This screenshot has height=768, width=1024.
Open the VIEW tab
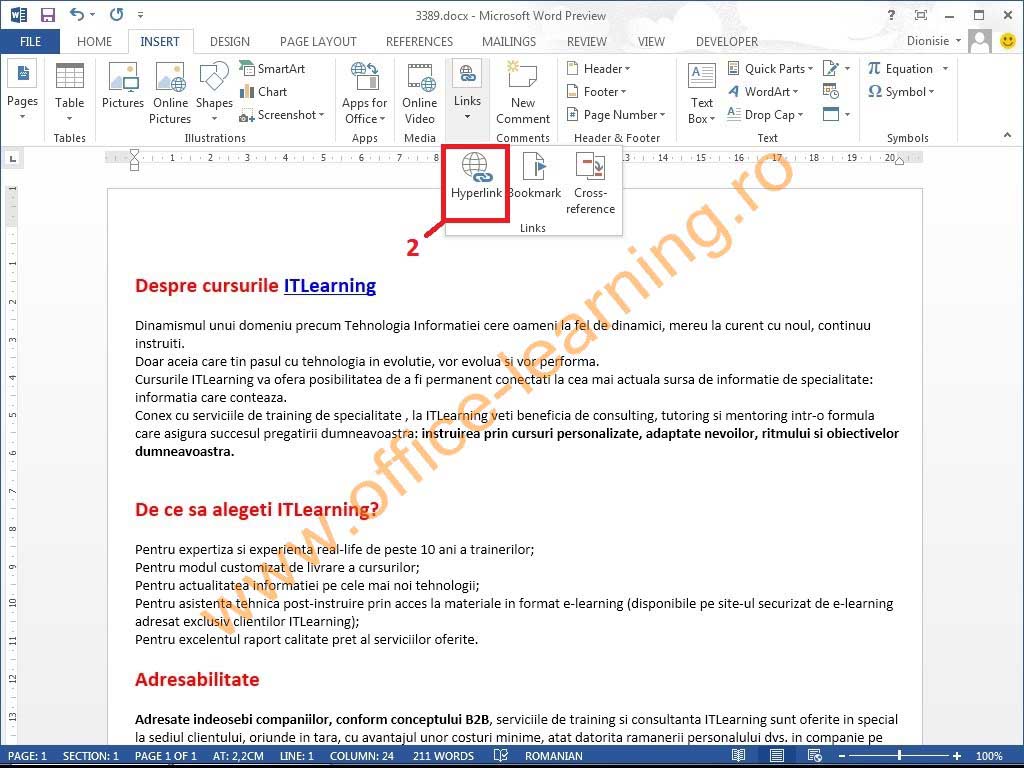[x=651, y=42]
